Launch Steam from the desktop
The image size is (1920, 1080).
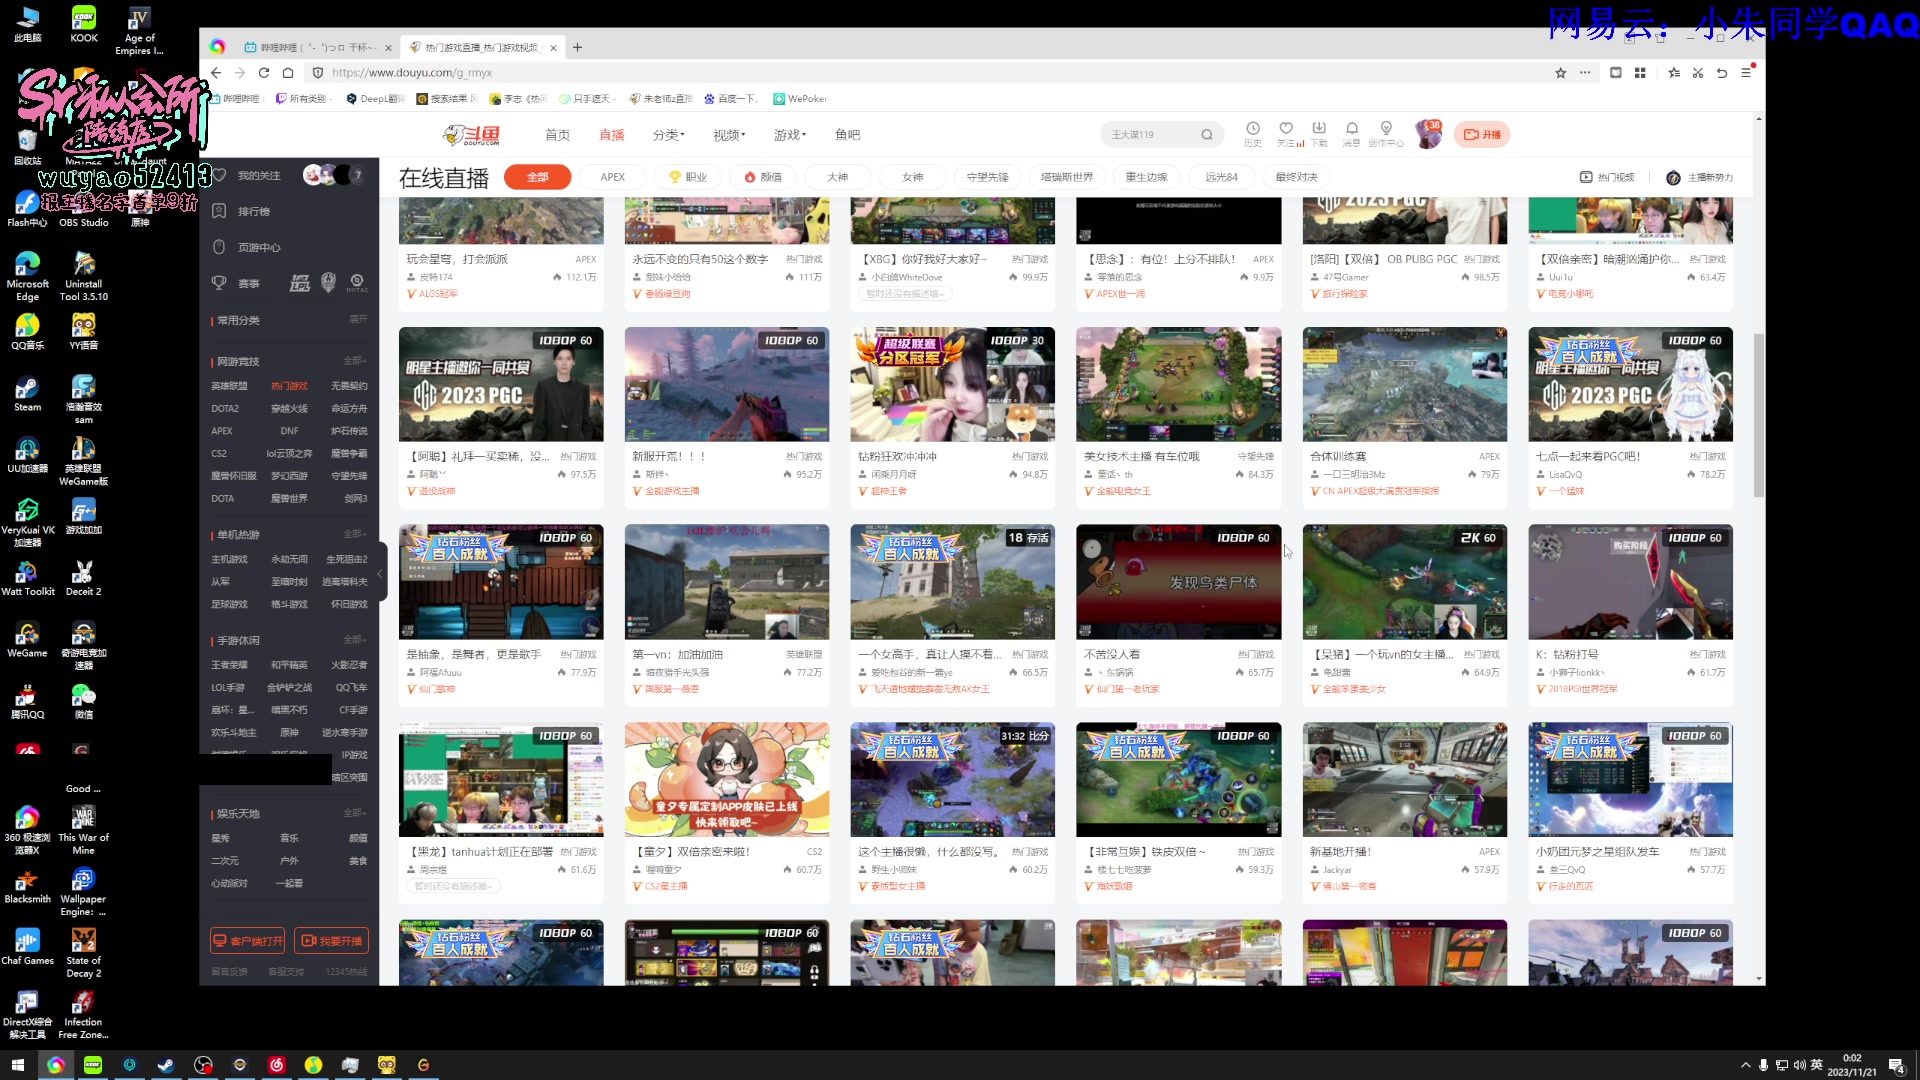tap(27, 394)
